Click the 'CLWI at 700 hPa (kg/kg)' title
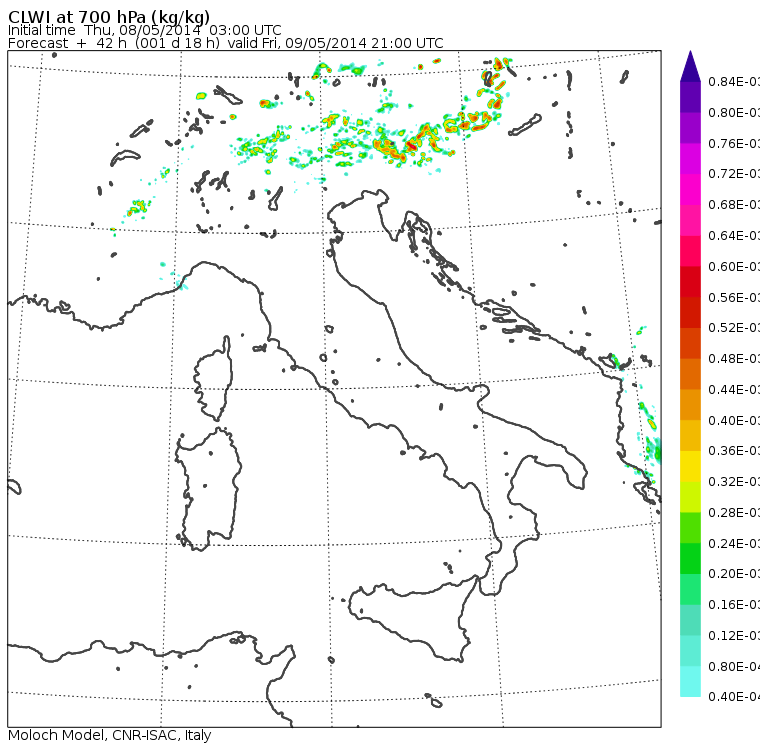The width and height of the screenshot is (760, 749). (109, 17)
